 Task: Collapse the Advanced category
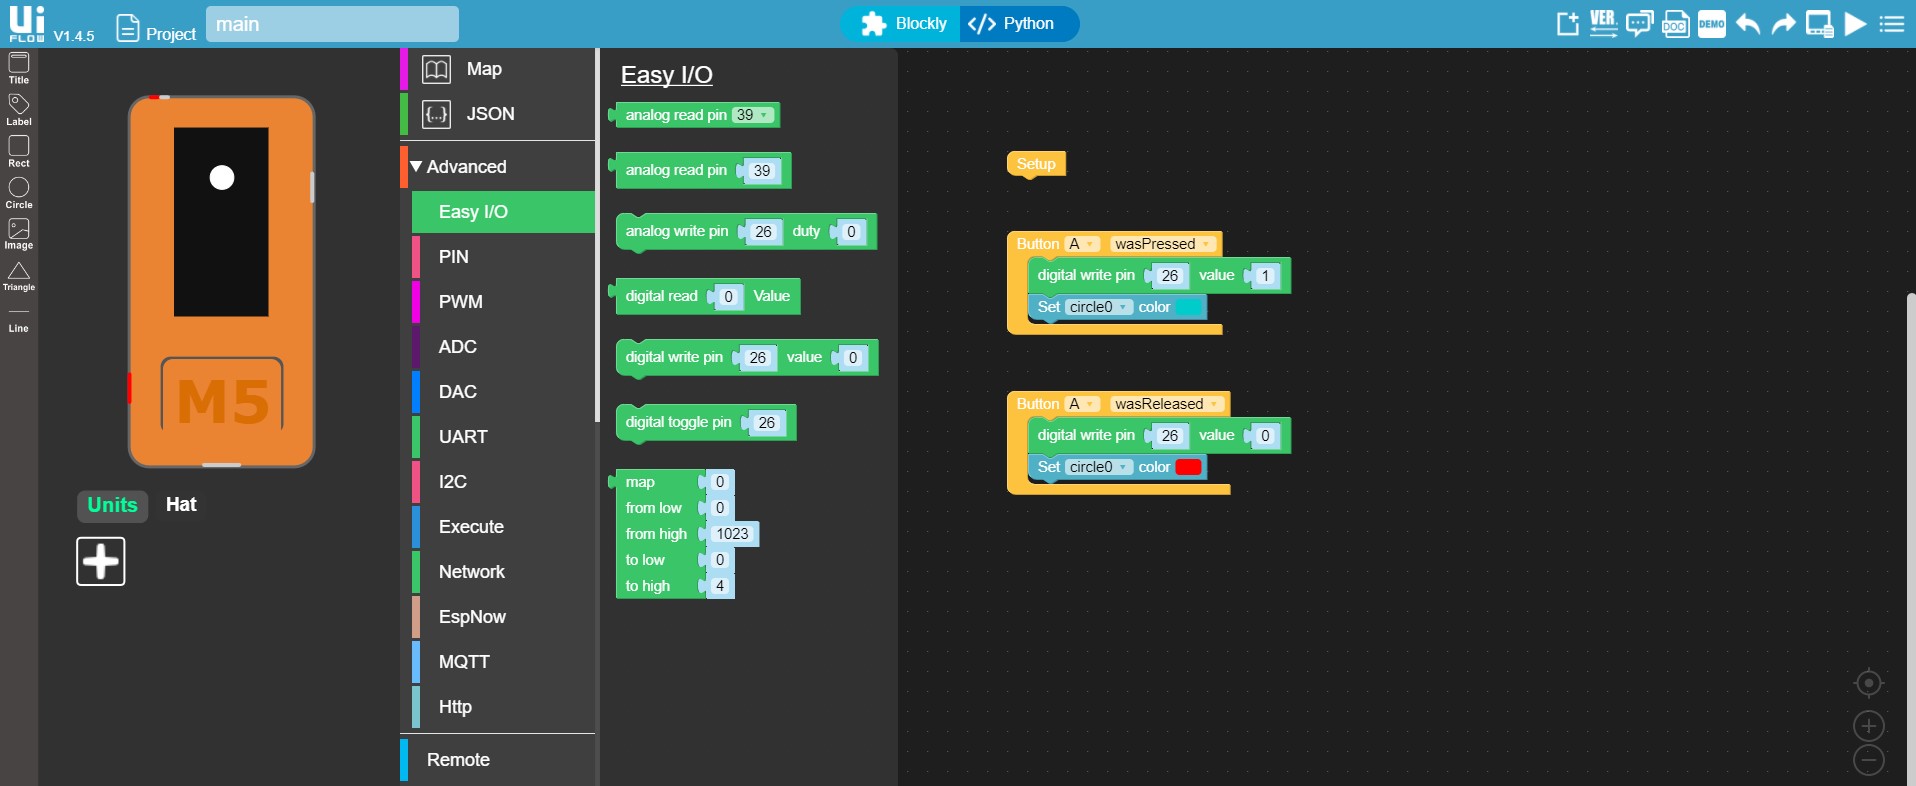(x=498, y=167)
